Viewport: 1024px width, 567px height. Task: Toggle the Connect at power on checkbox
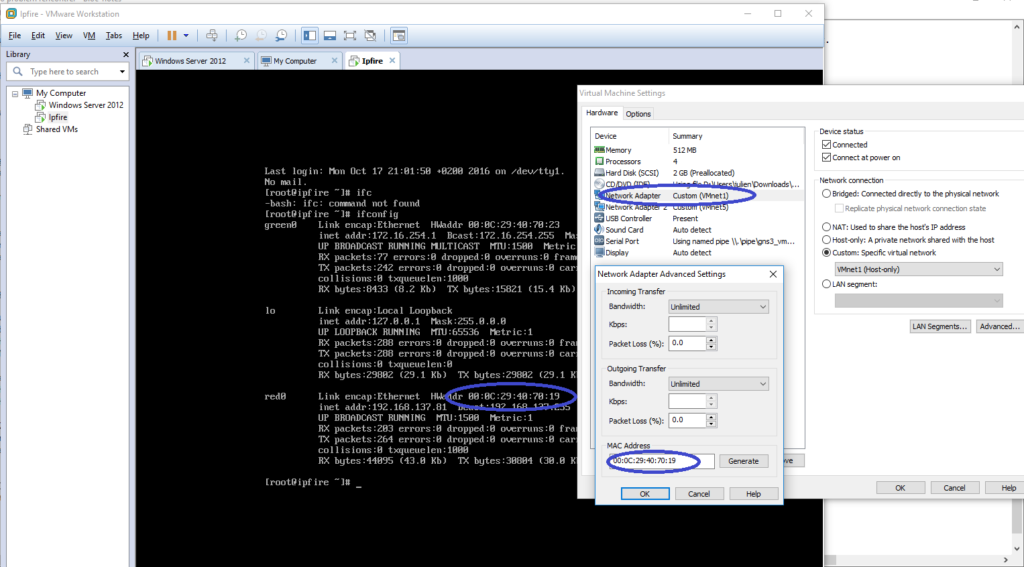[826, 157]
